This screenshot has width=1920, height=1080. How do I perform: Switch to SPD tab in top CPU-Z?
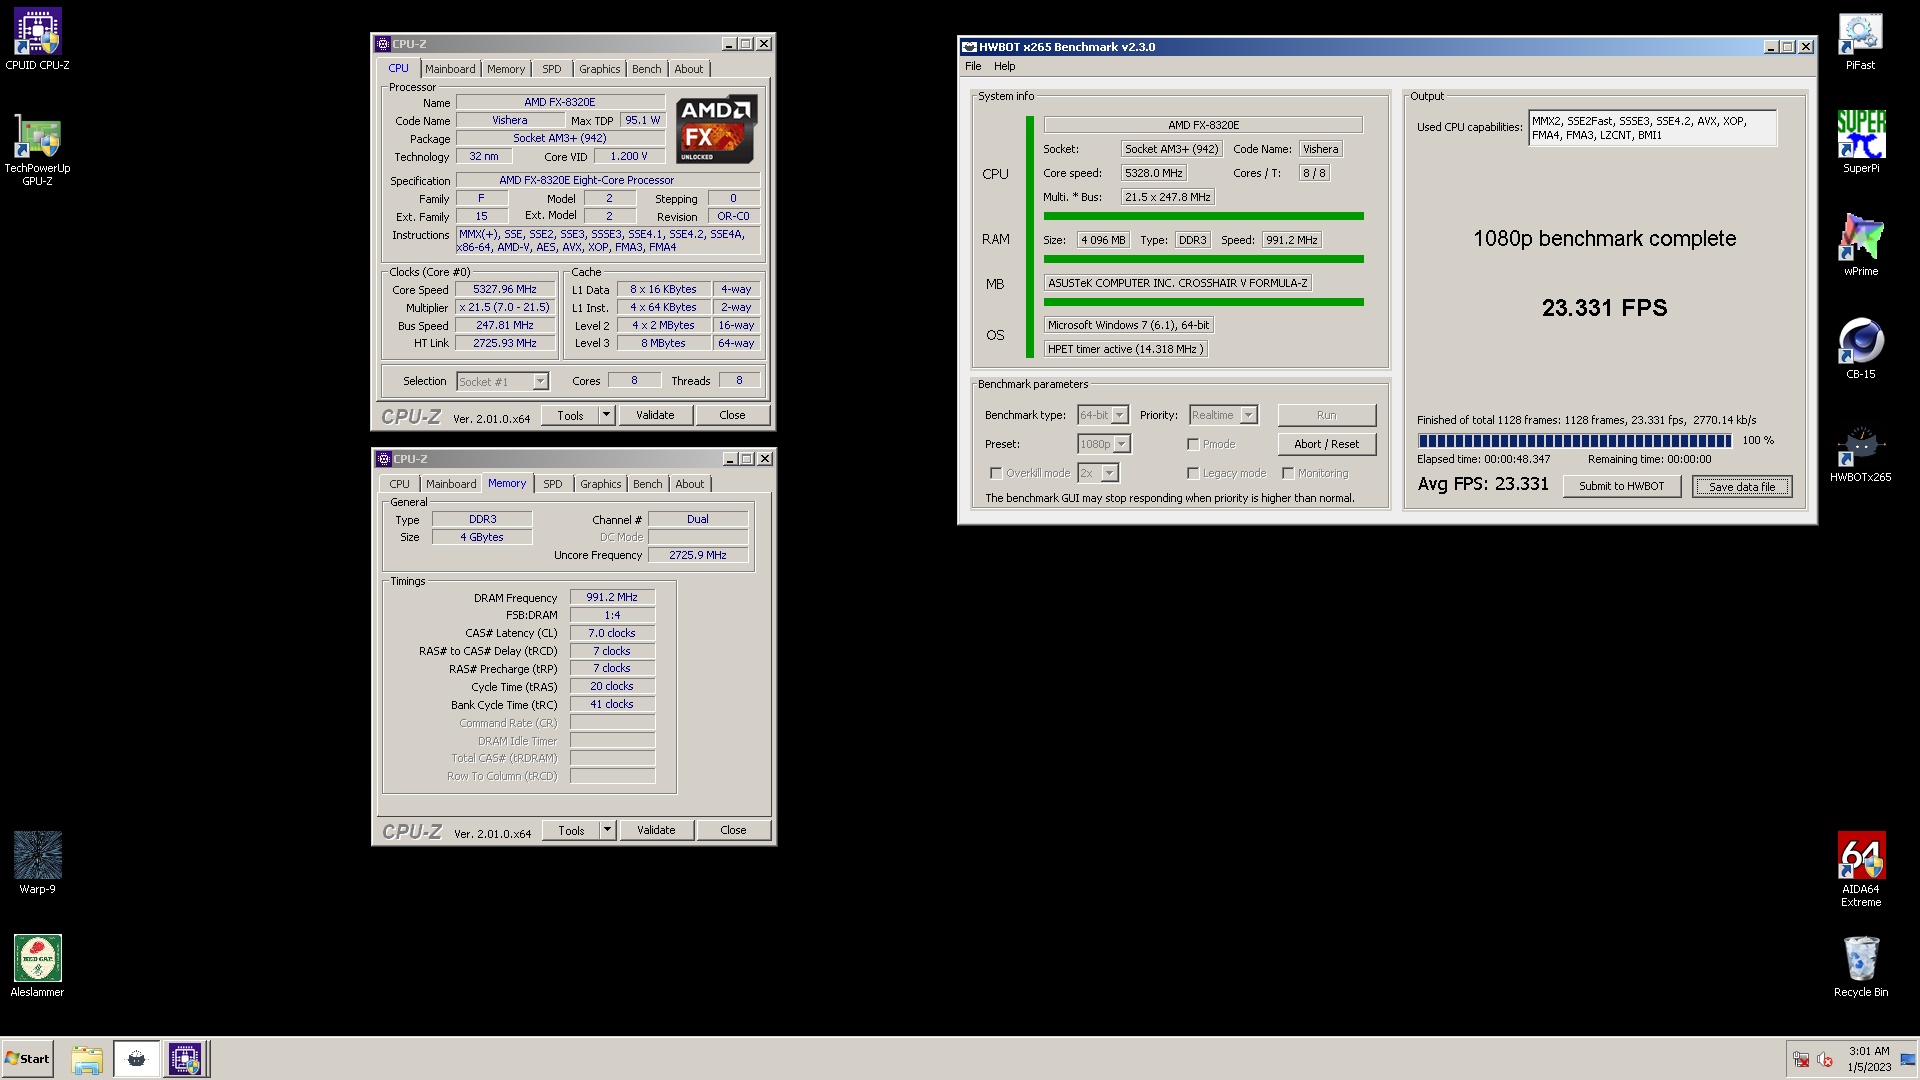point(552,69)
